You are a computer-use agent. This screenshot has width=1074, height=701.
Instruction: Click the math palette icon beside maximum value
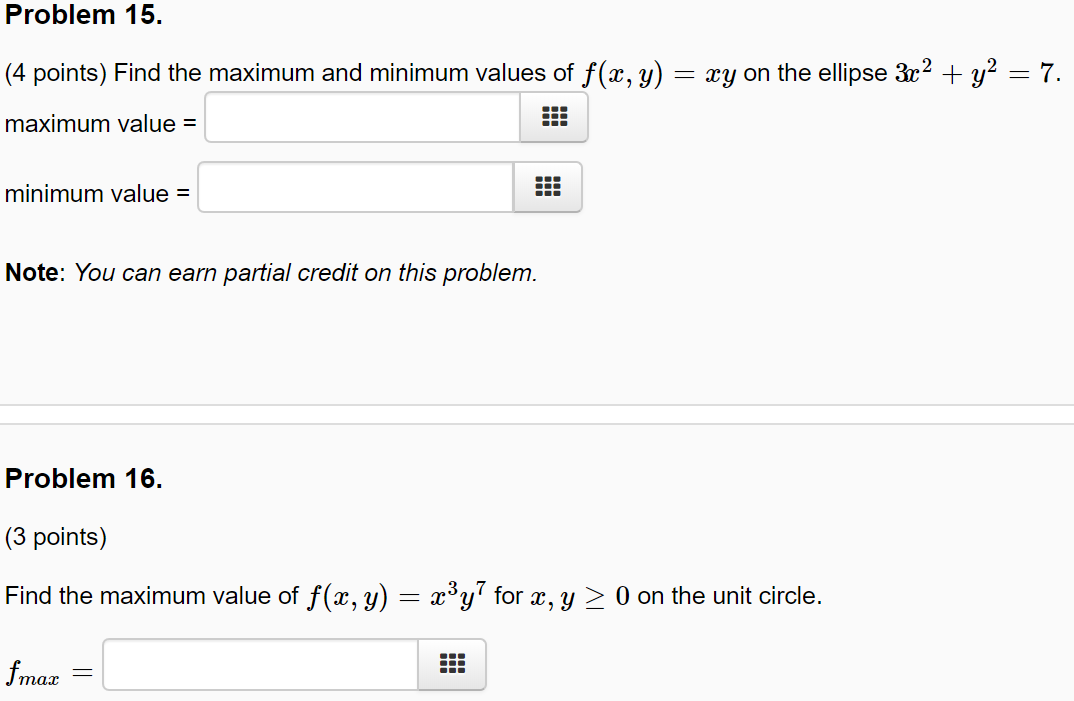point(553,117)
